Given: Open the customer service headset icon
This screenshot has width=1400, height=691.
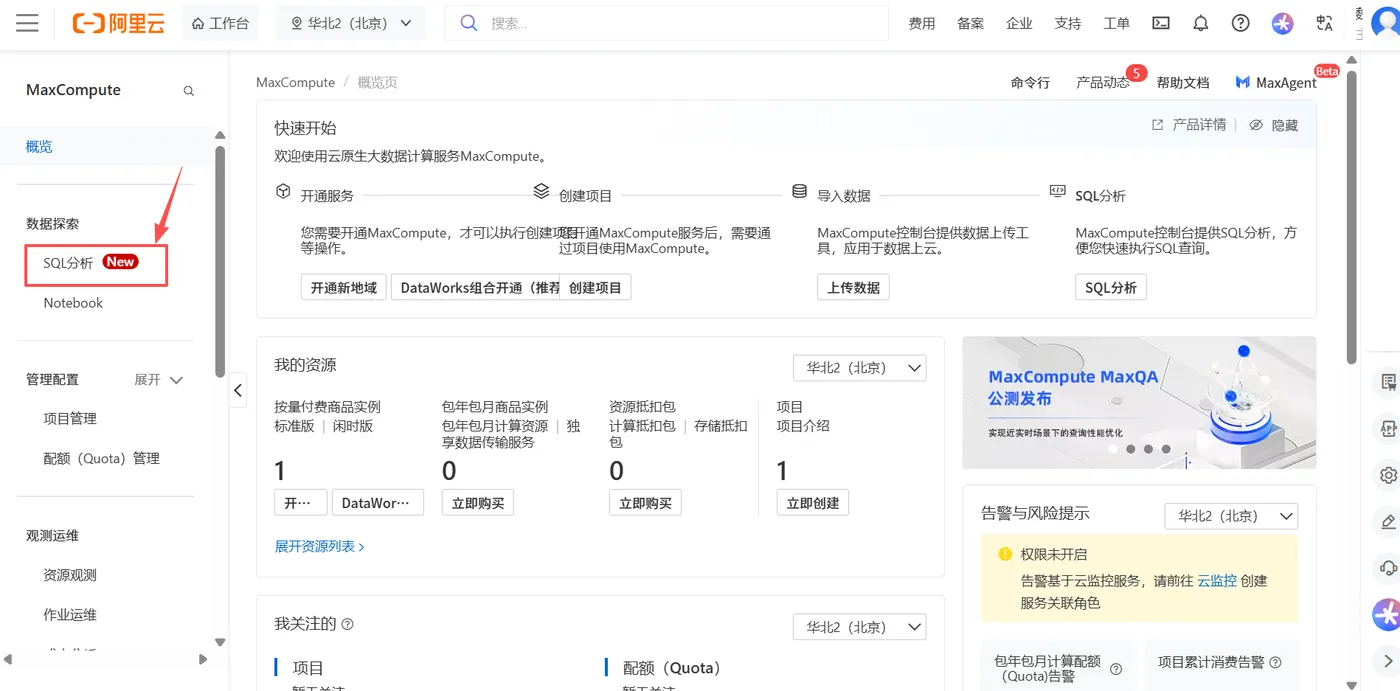Looking at the screenshot, I should click(x=1388, y=568).
